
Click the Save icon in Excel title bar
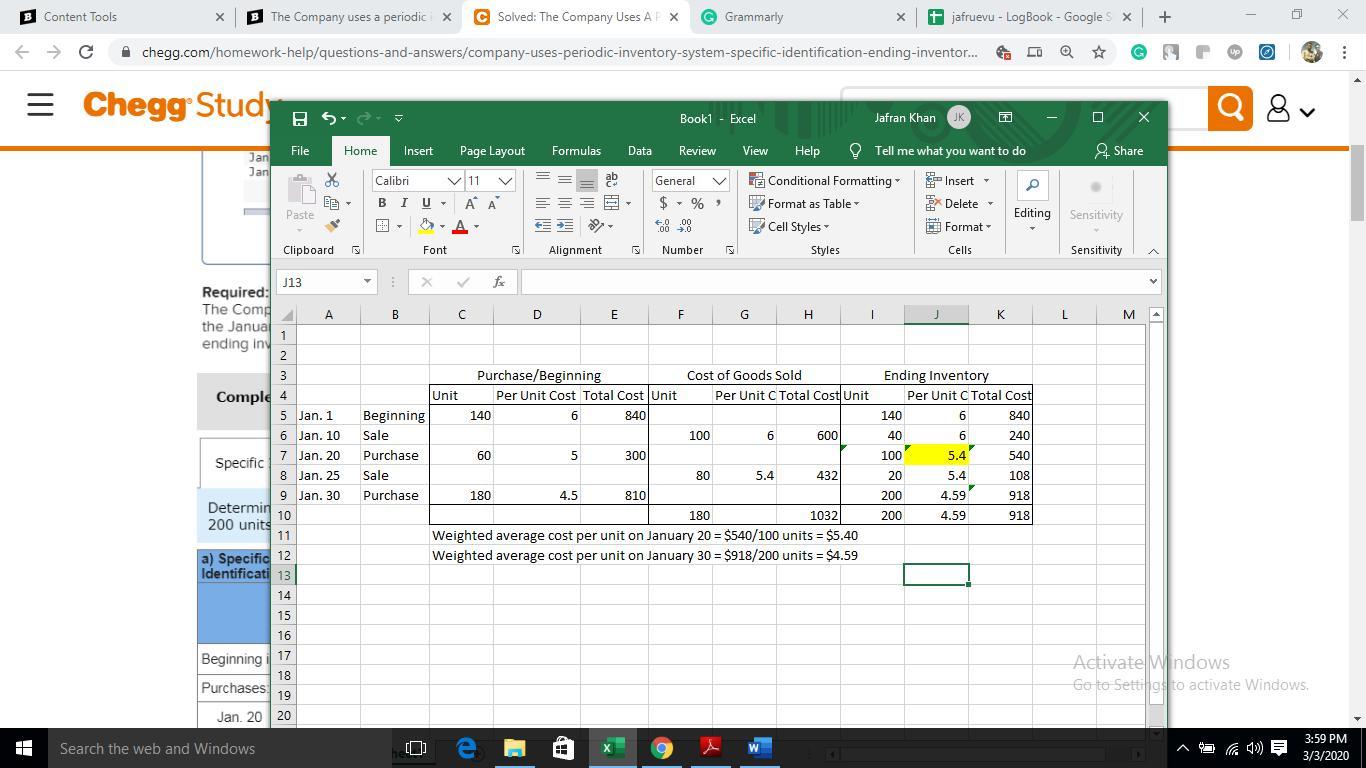click(299, 118)
